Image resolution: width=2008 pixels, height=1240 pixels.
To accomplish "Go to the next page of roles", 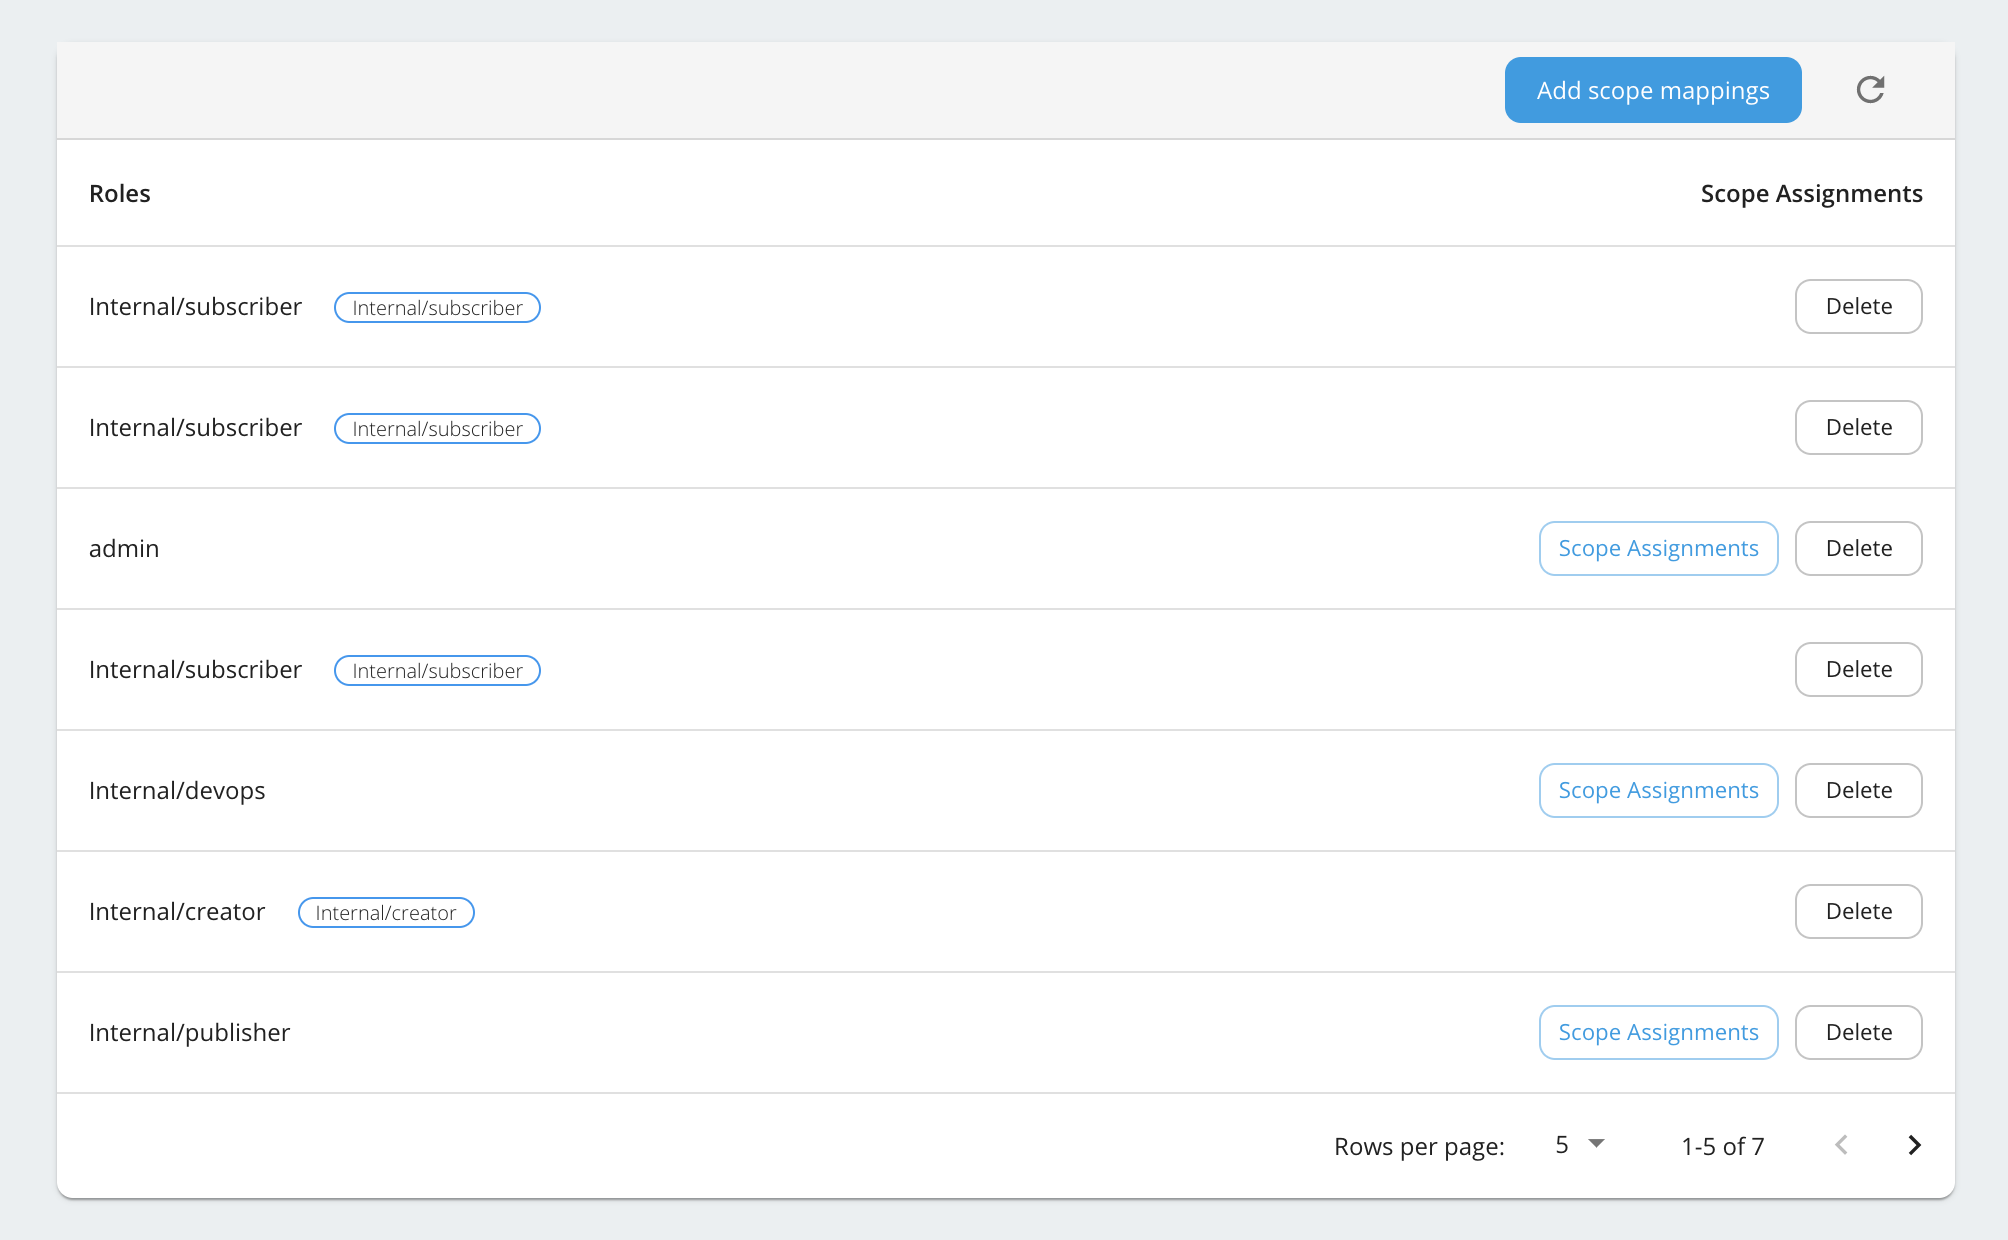I will click(x=1914, y=1145).
